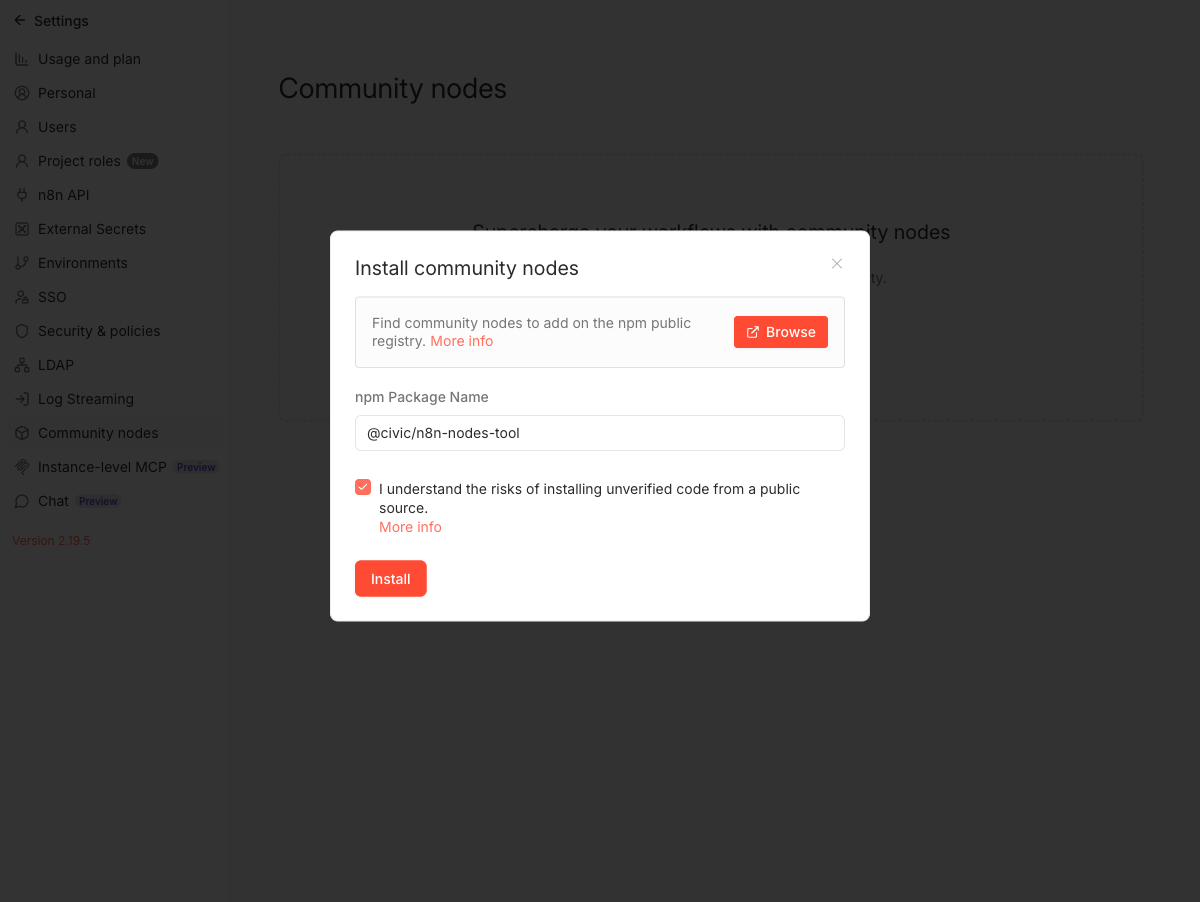Open SSO settings
The image size is (1200, 902).
point(52,297)
